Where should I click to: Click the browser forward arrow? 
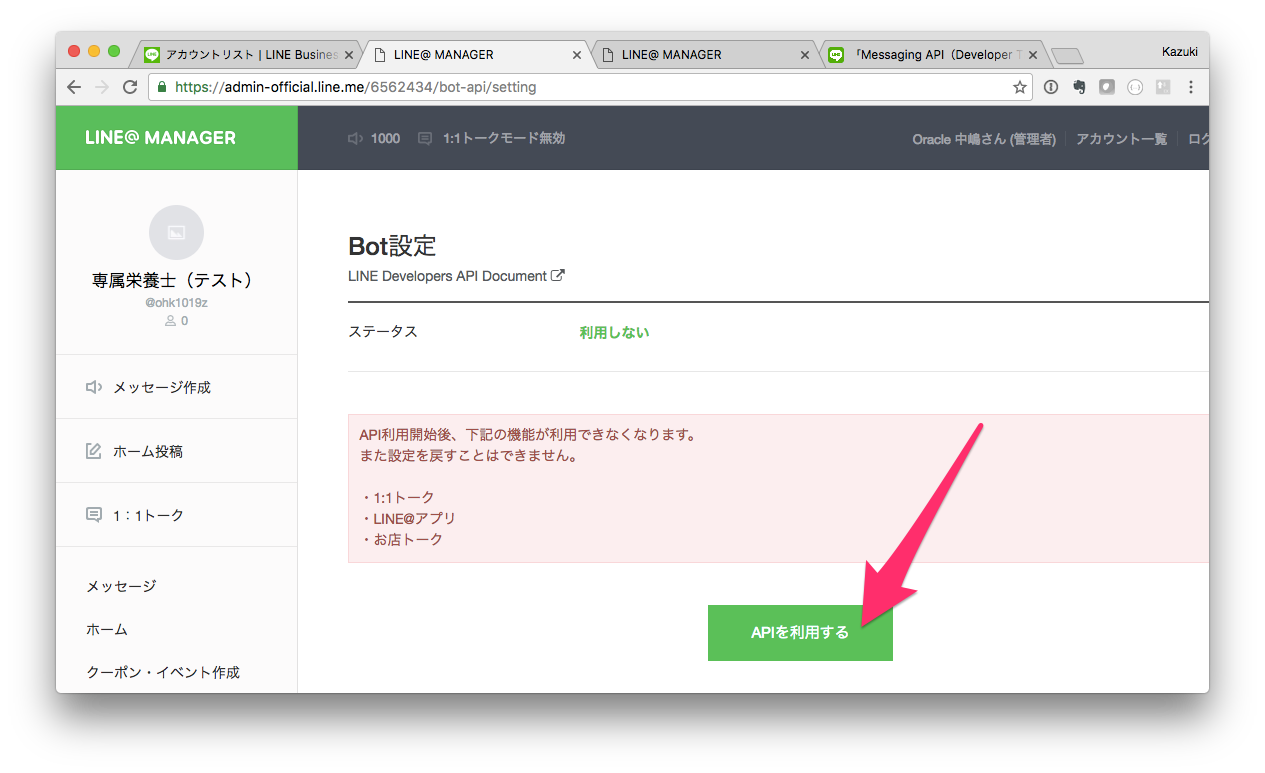pos(101,87)
